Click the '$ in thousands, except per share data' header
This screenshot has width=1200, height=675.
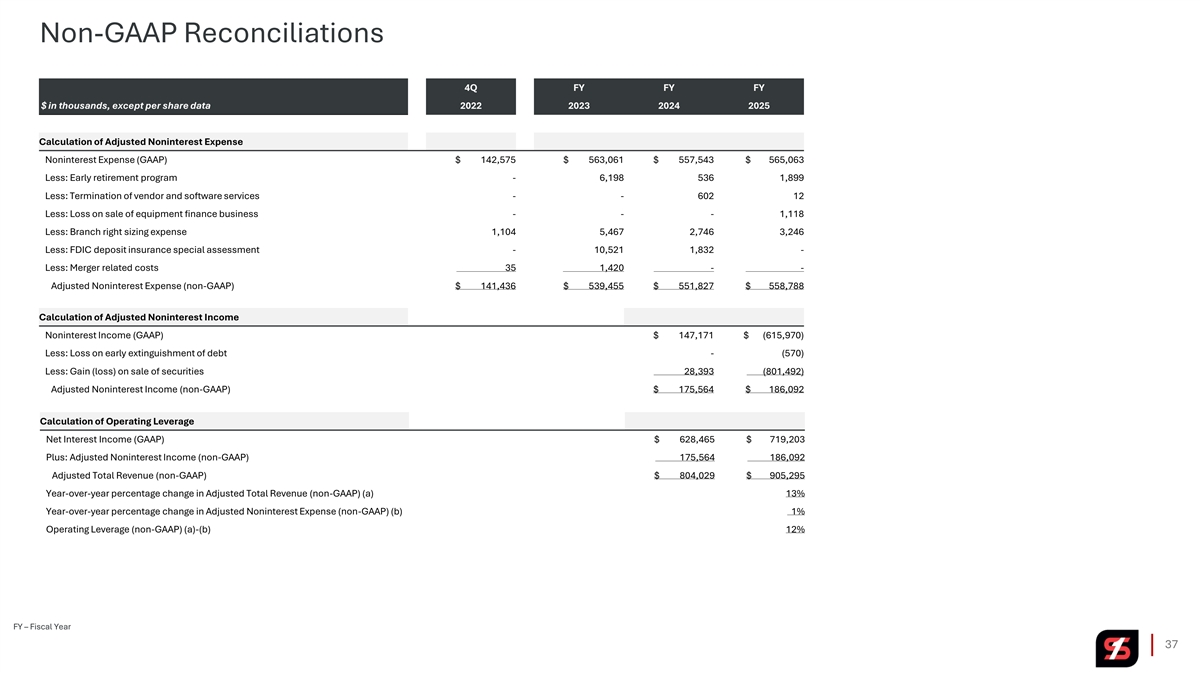pyautogui.click(x=126, y=105)
